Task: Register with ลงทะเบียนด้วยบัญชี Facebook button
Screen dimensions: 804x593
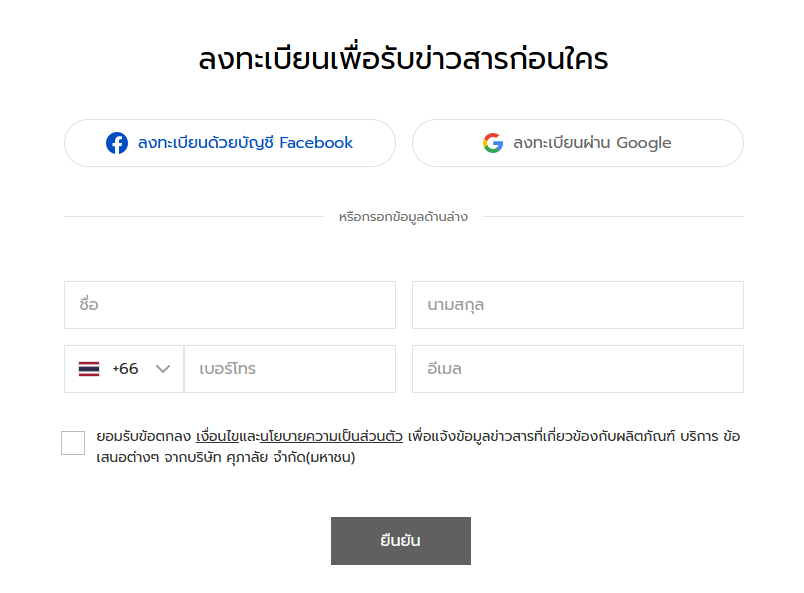Action: pyautogui.click(x=230, y=143)
